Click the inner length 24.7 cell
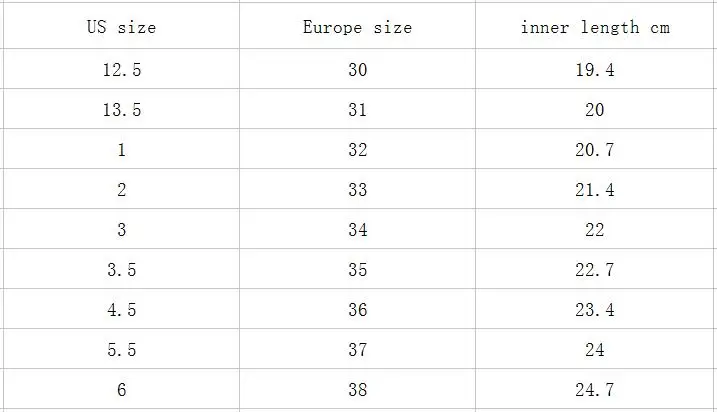717x412 pixels. tap(595, 389)
